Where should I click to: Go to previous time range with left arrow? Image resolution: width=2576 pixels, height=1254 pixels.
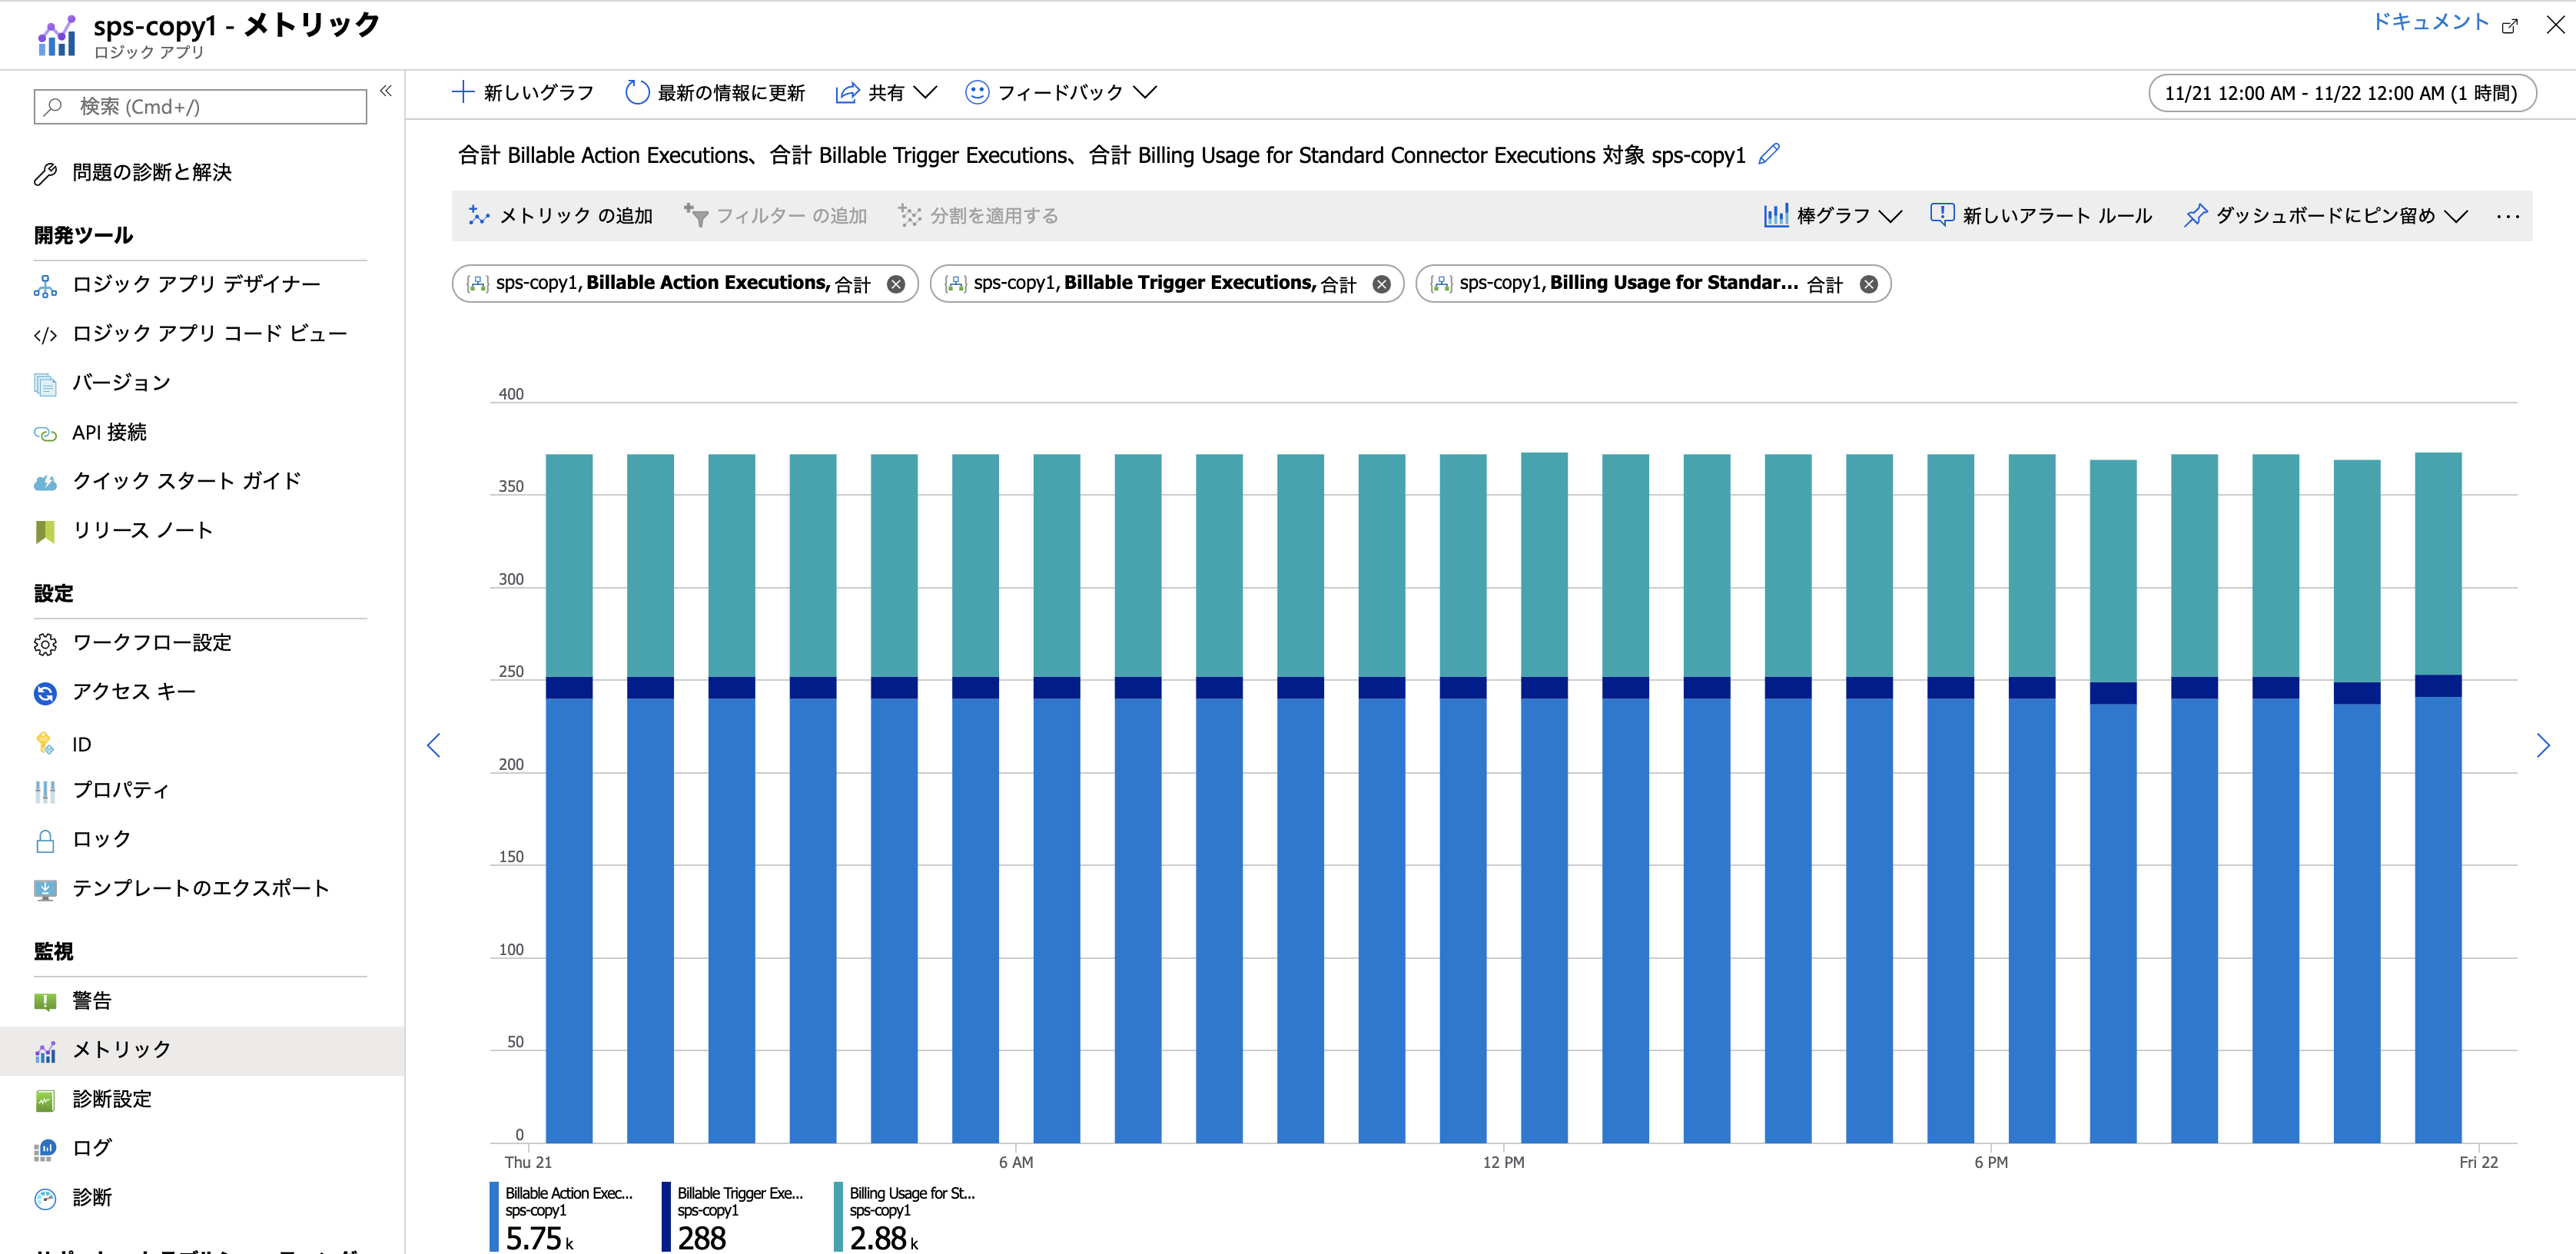pos(434,745)
